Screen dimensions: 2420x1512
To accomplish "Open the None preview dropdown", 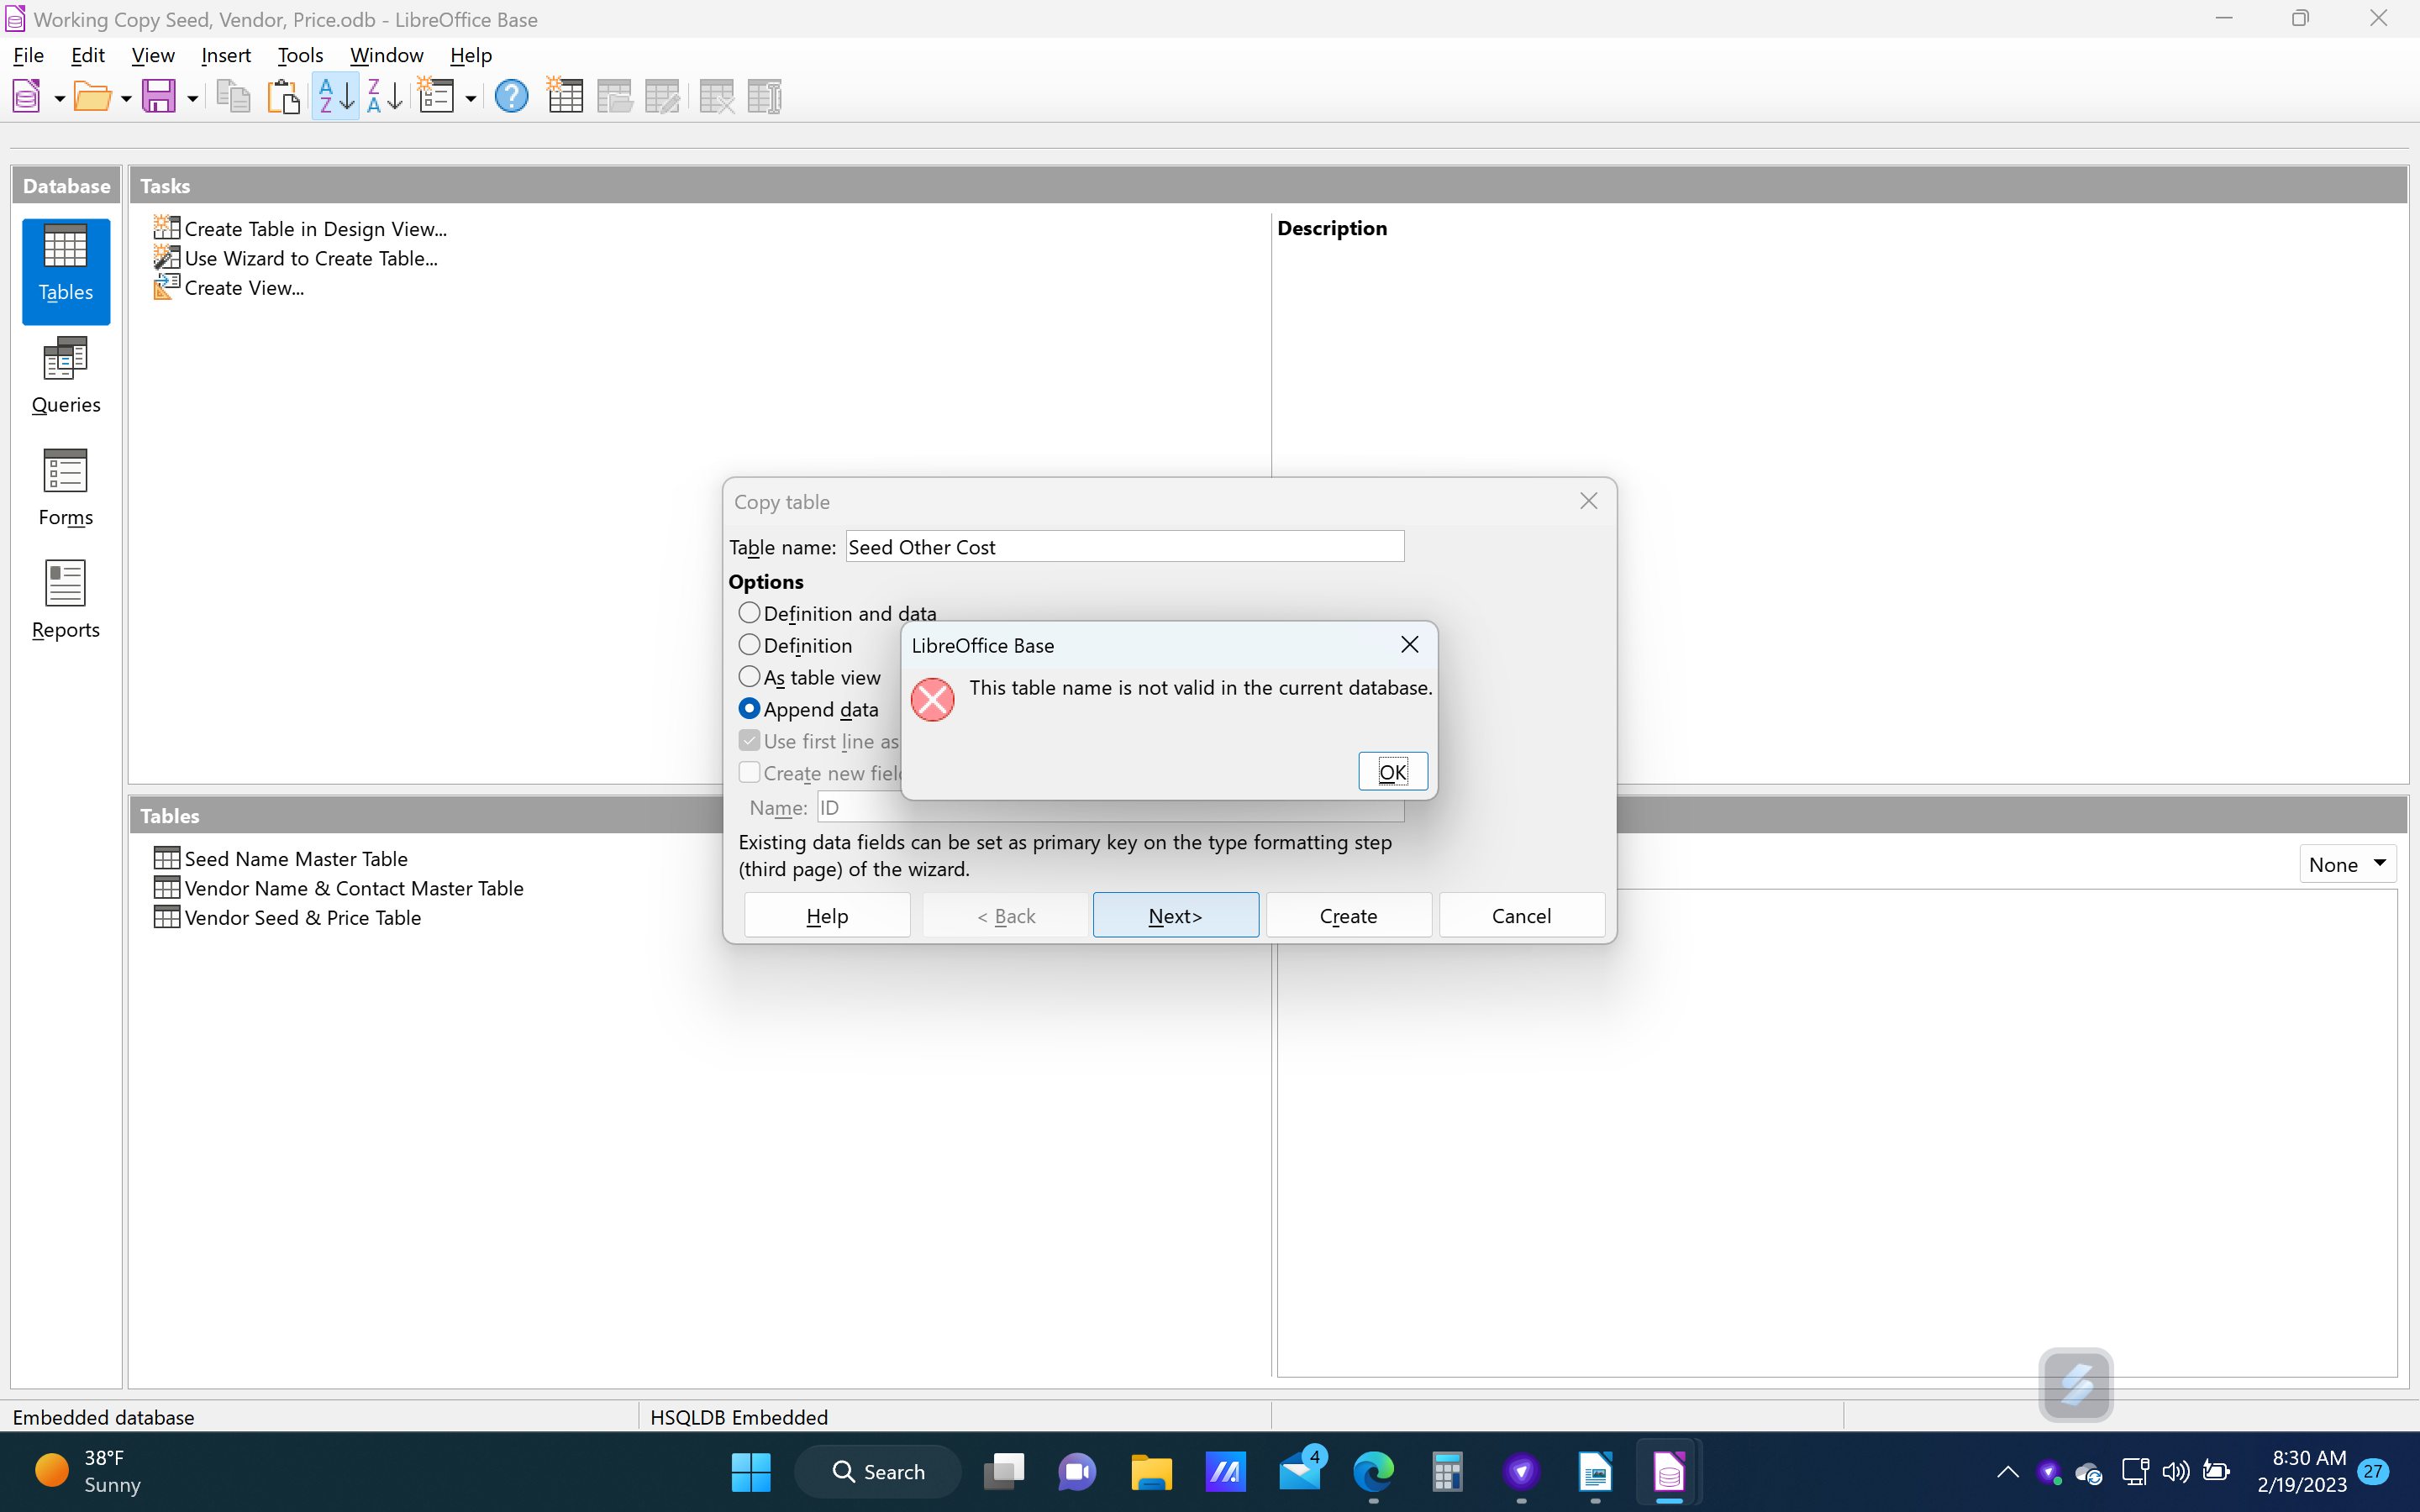I will click(x=2347, y=864).
